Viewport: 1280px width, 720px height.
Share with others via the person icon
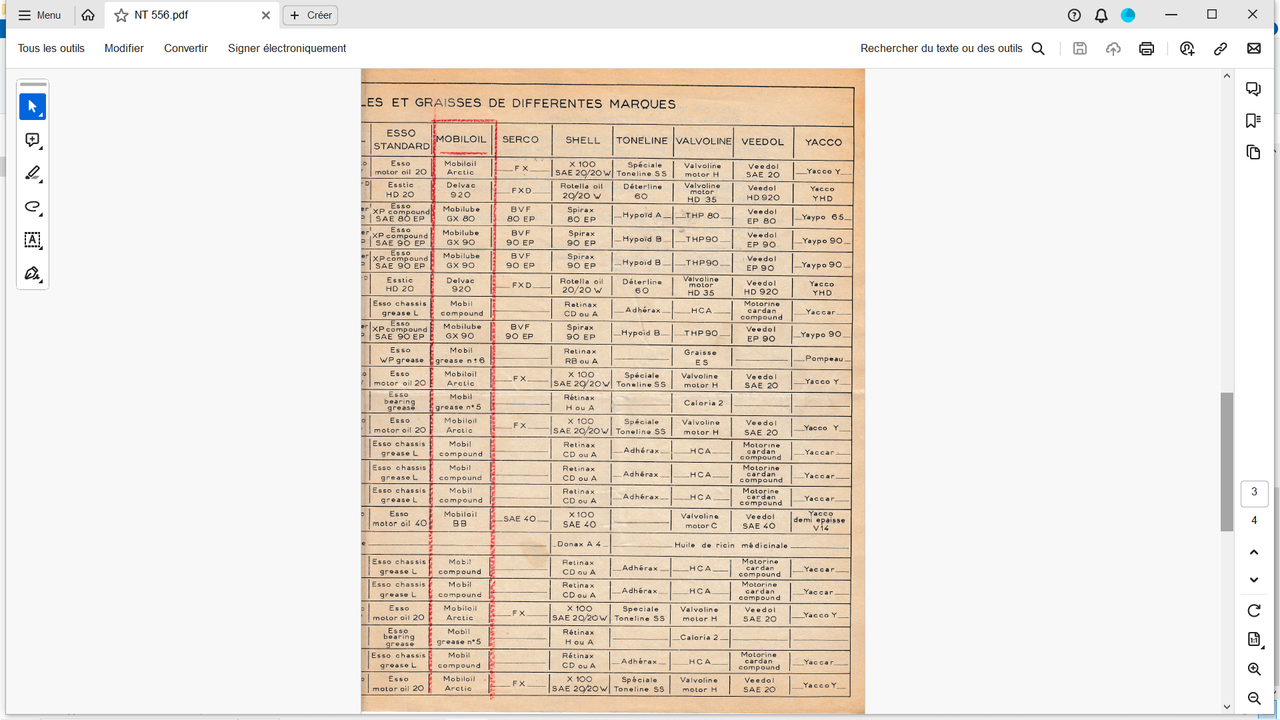1187,48
